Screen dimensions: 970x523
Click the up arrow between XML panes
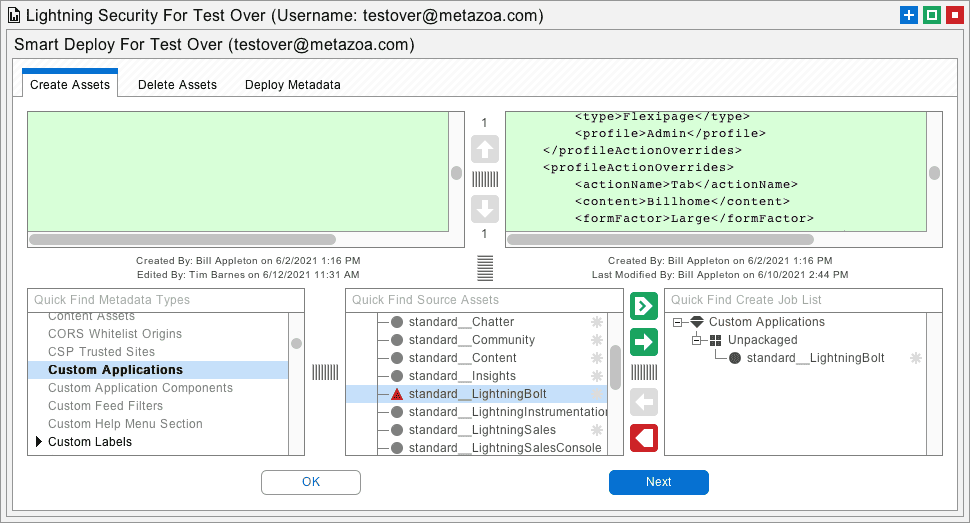[484, 149]
